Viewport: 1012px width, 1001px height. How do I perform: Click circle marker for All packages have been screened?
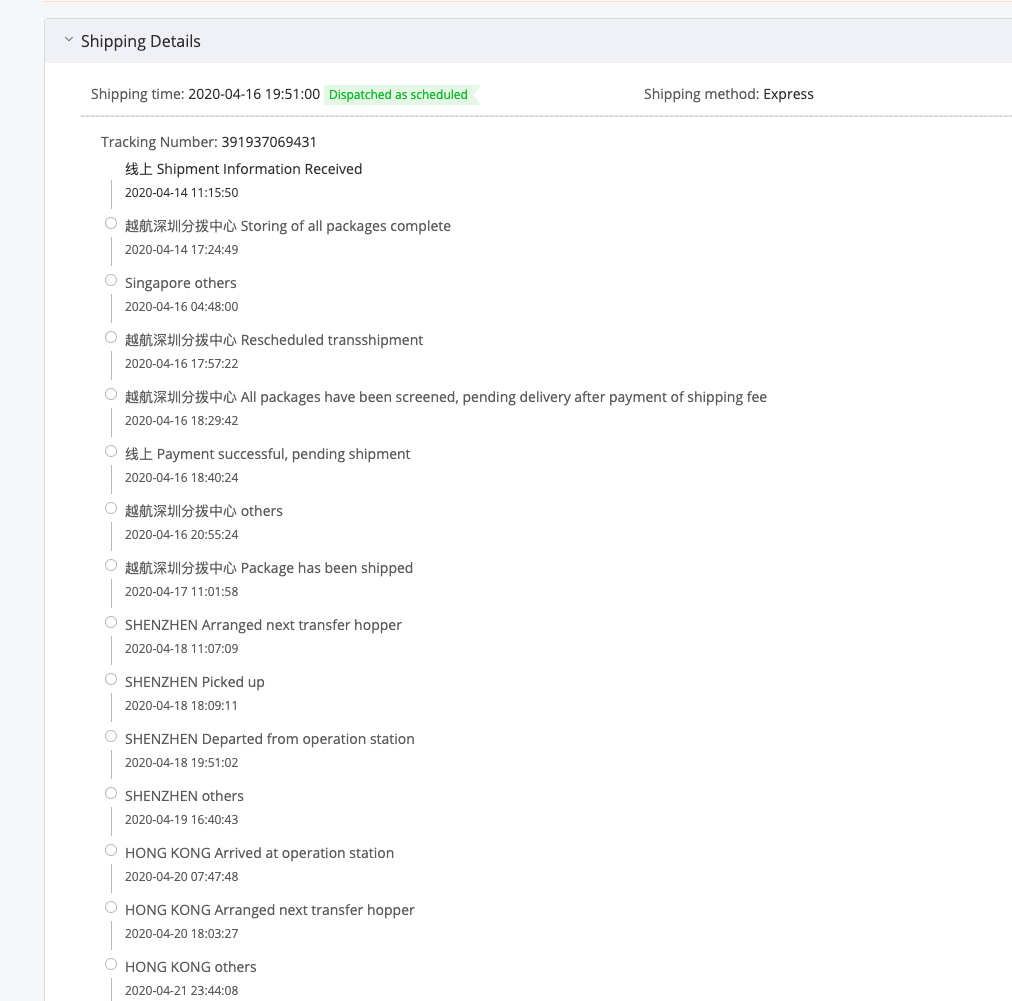(111, 394)
